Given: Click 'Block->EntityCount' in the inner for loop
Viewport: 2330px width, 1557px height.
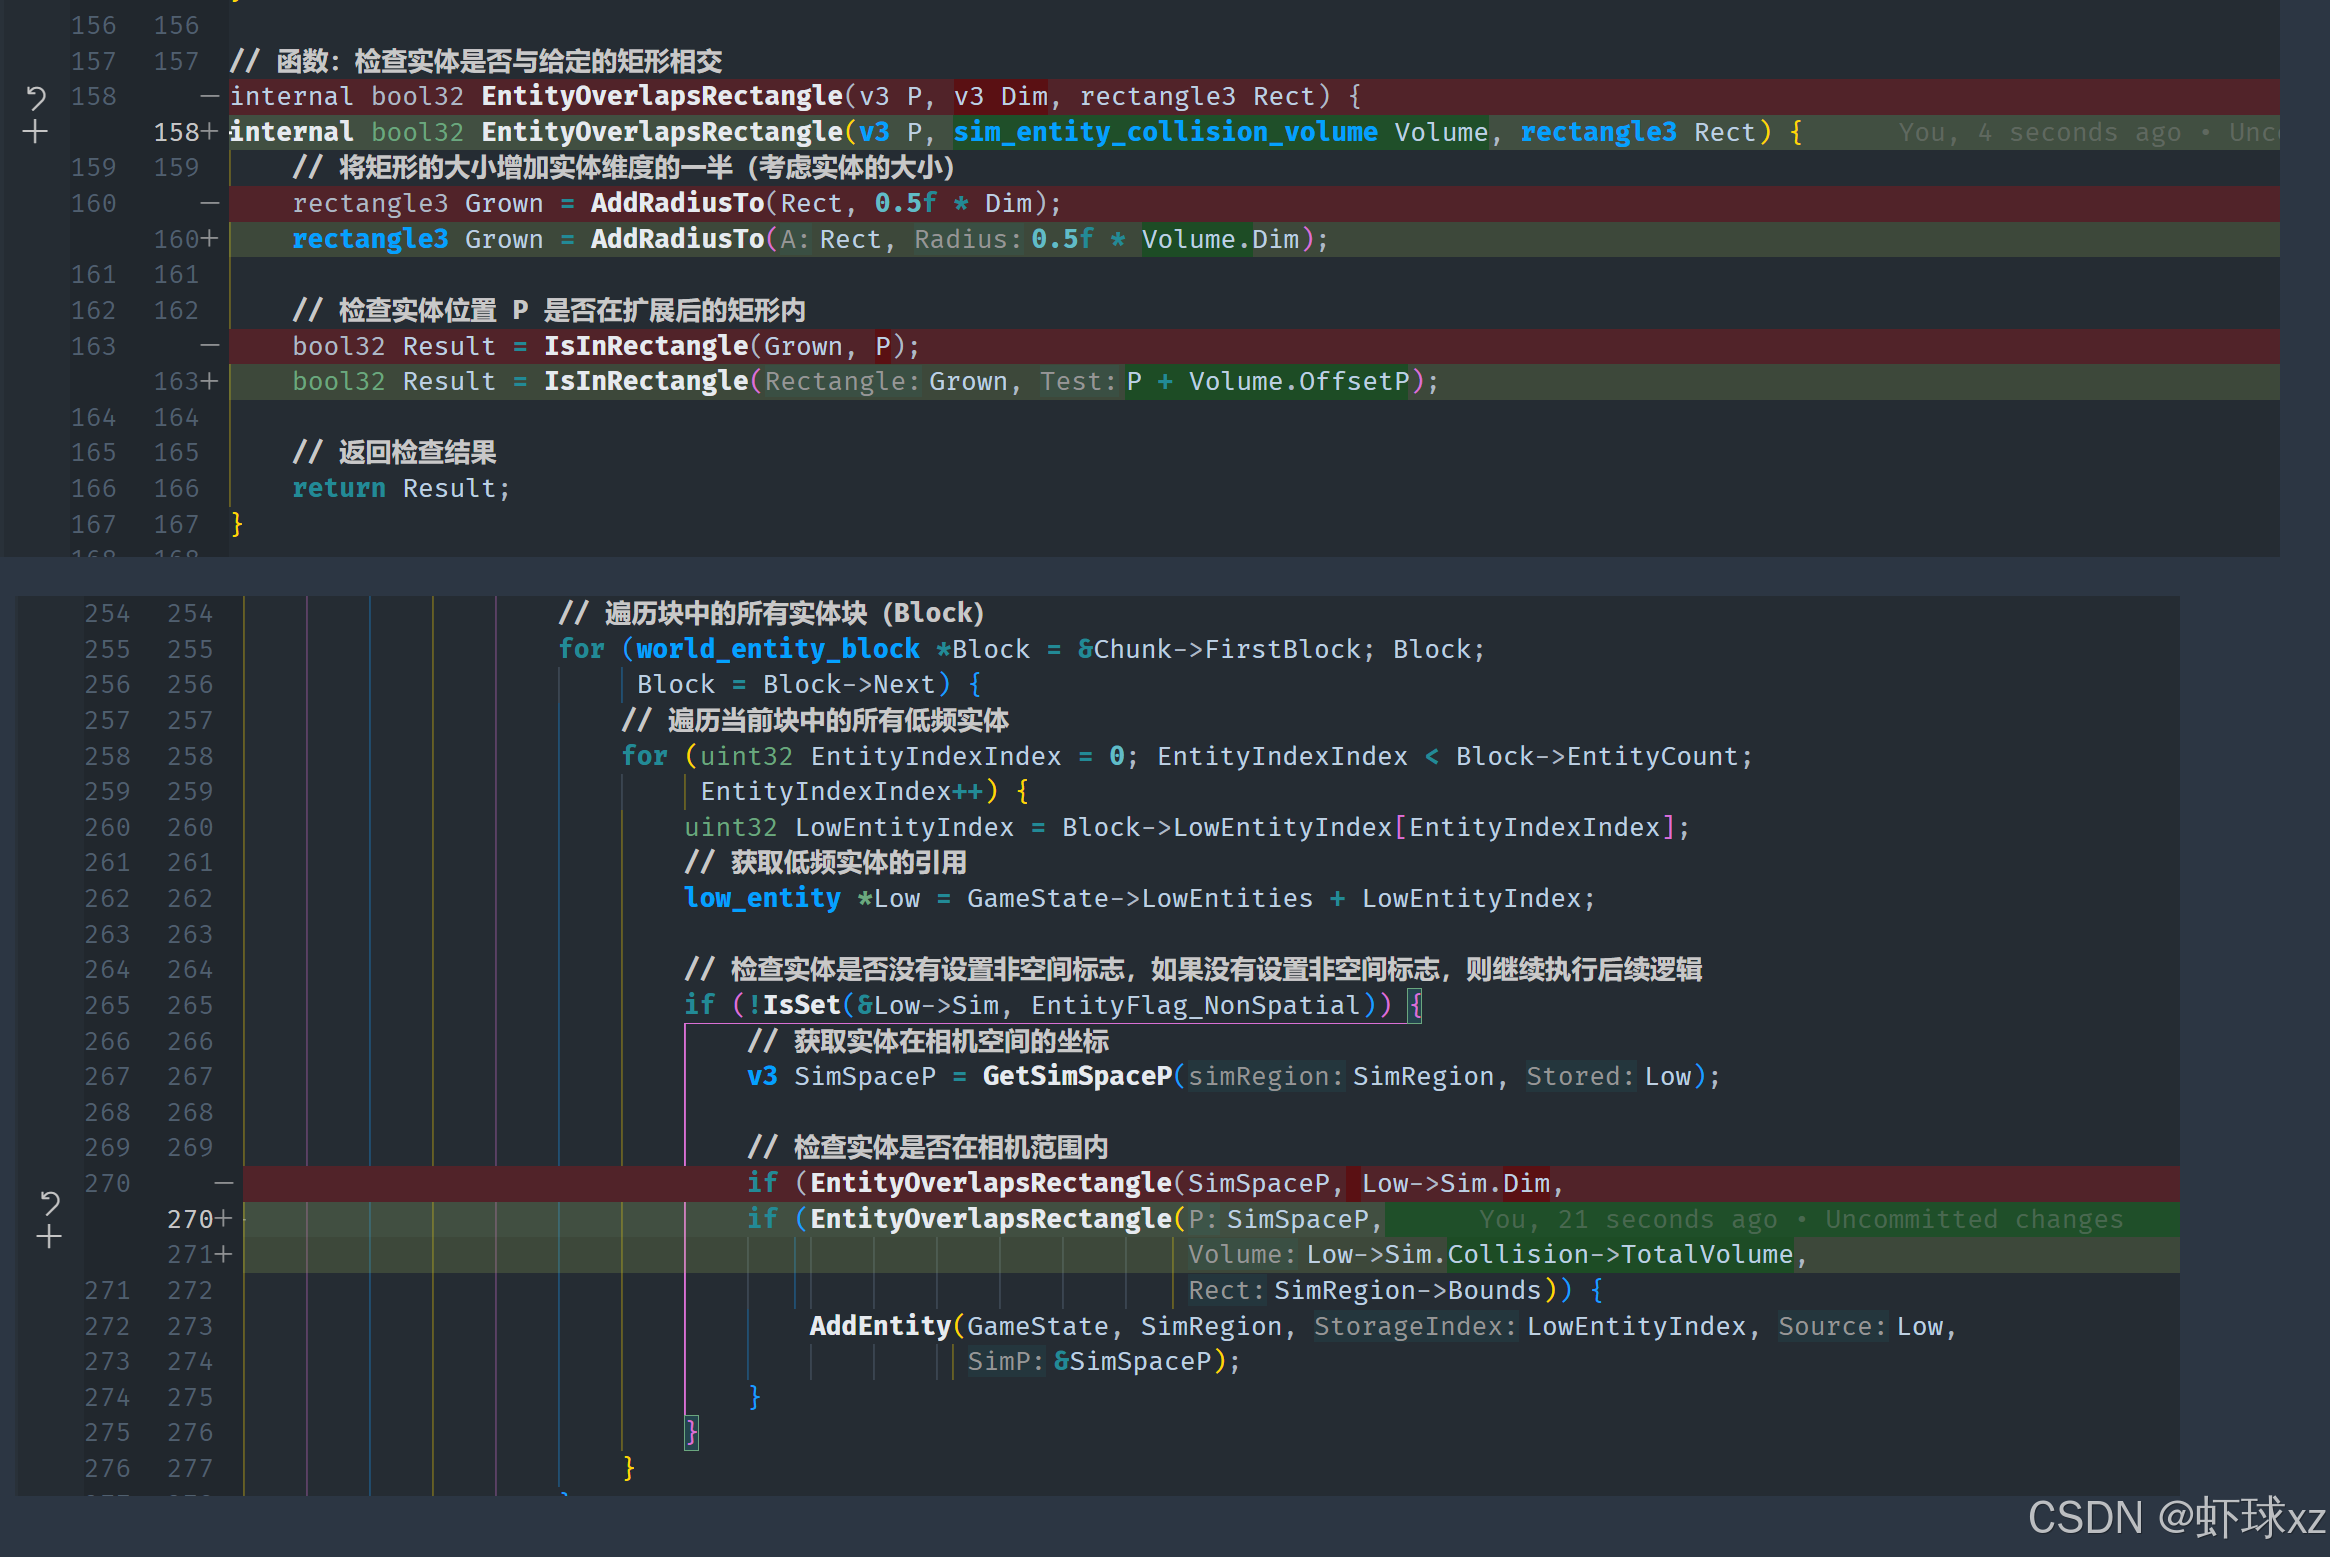Looking at the screenshot, I should point(1597,756).
